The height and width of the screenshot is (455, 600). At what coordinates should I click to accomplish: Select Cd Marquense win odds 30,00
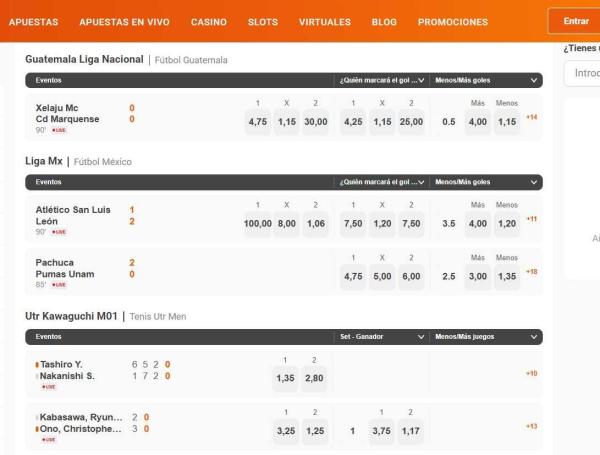[x=316, y=122]
